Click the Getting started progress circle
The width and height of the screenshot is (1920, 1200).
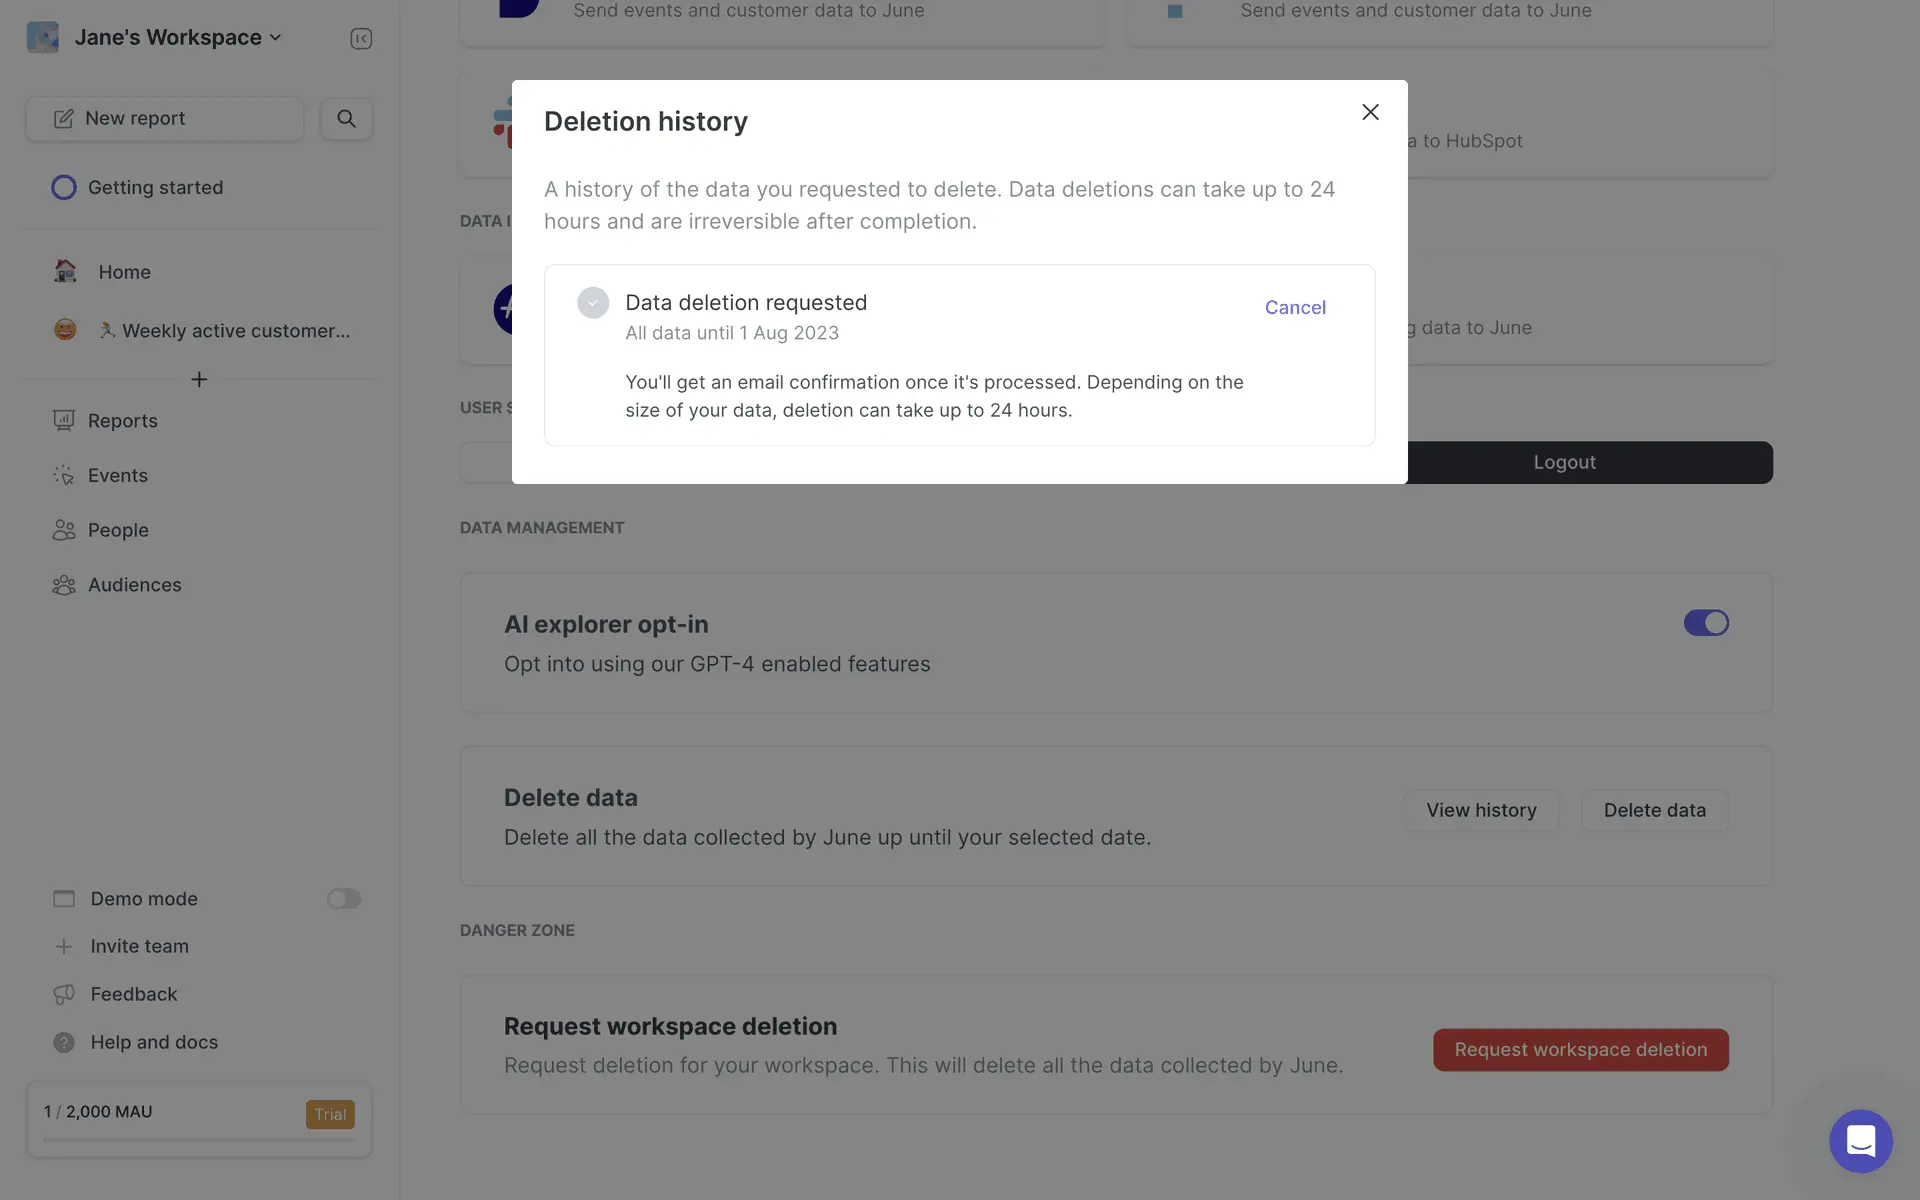pyautogui.click(x=63, y=188)
